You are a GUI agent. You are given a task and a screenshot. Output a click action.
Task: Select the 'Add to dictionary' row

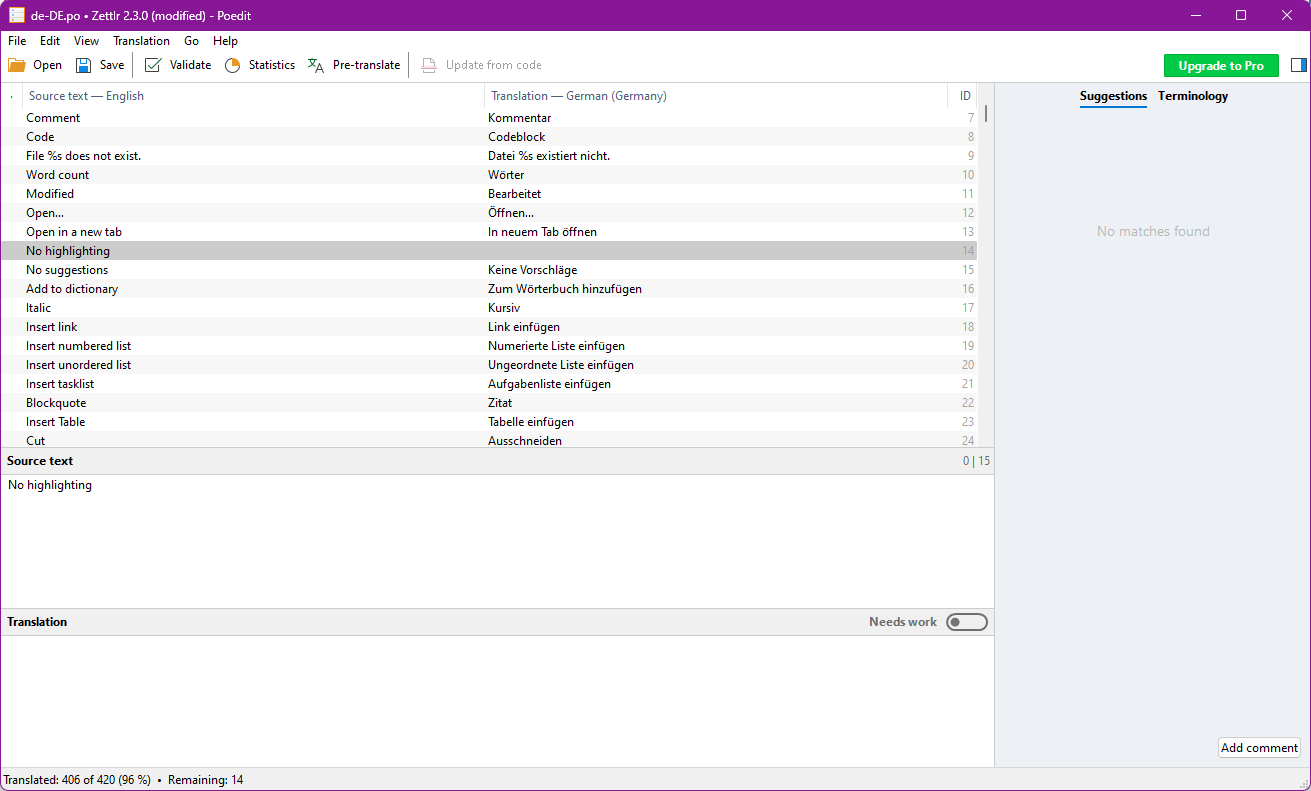pyautogui.click(x=489, y=289)
